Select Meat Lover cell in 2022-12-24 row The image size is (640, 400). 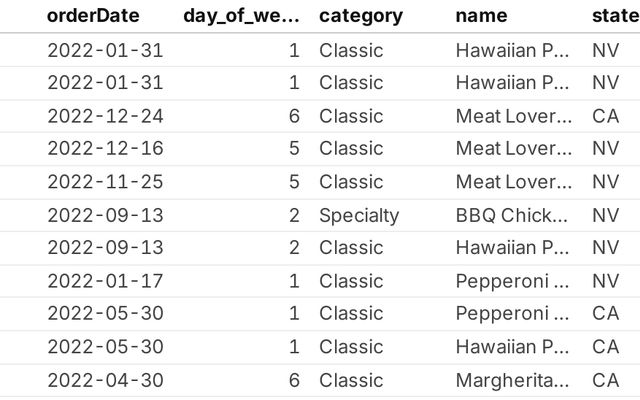tap(512, 116)
